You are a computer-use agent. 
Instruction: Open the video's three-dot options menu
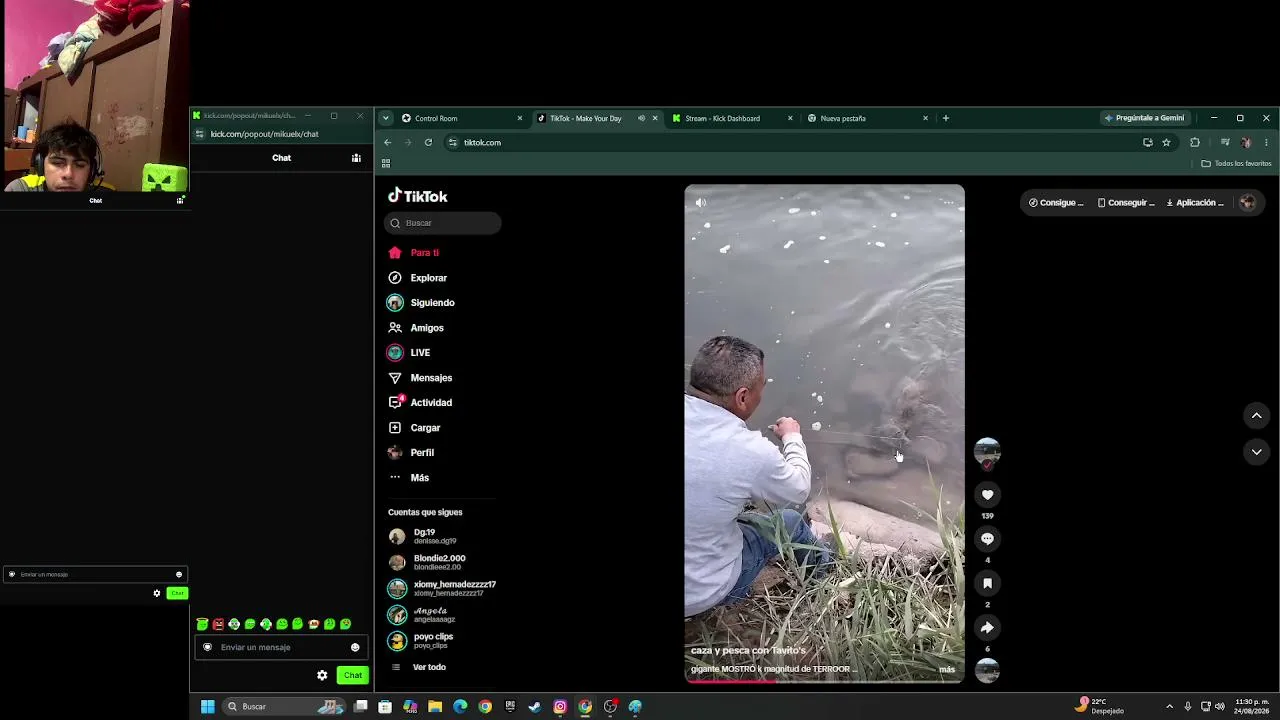pos(948,202)
